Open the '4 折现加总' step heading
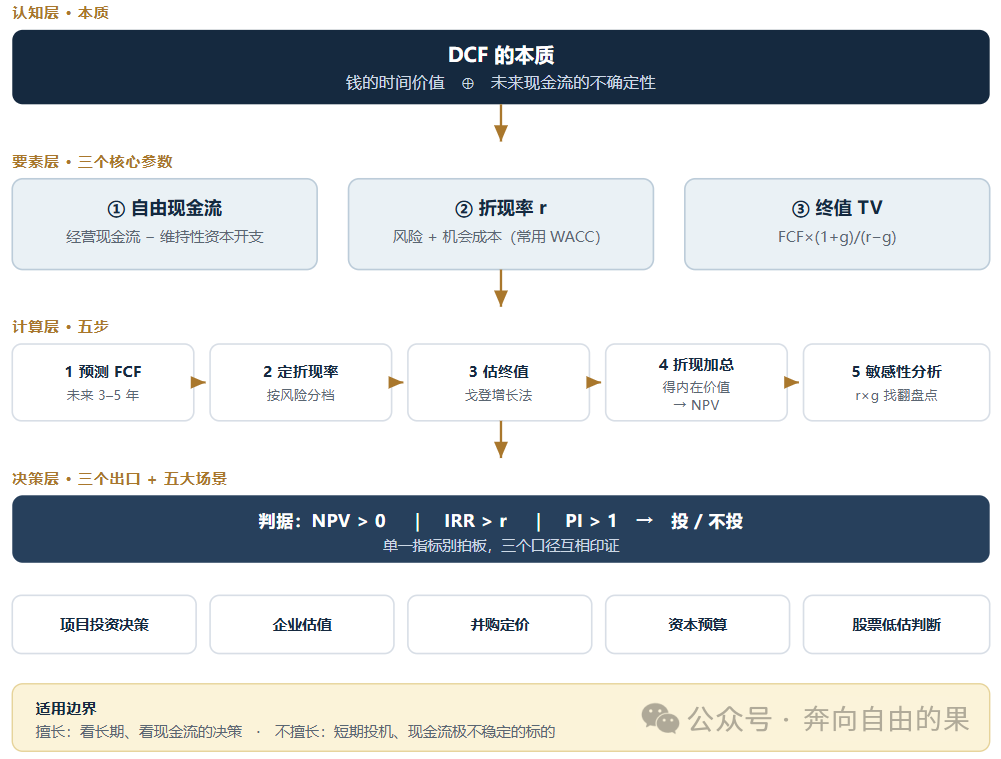Screen dimensions: 1001x759 pyautogui.click(x=696, y=364)
